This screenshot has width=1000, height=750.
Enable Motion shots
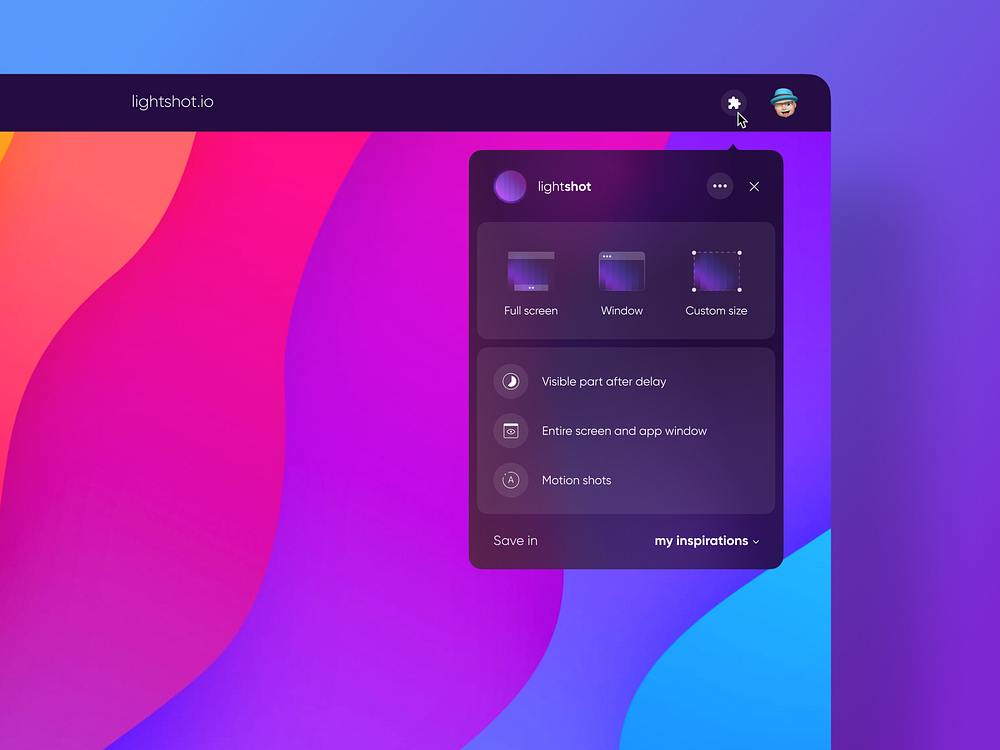577,480
